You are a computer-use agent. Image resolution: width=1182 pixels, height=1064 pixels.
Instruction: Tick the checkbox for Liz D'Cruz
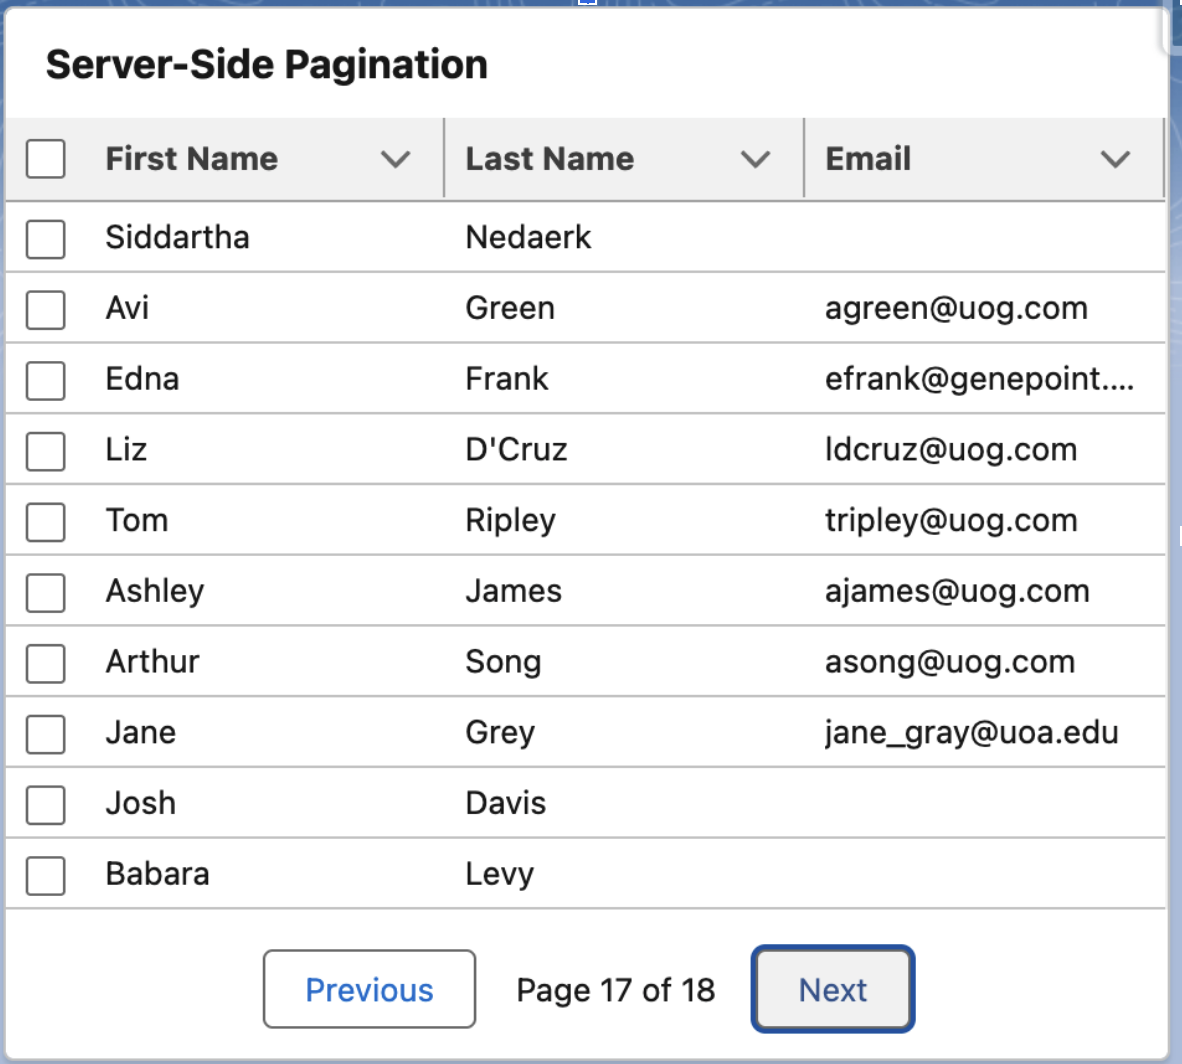[x=45, y=450]
